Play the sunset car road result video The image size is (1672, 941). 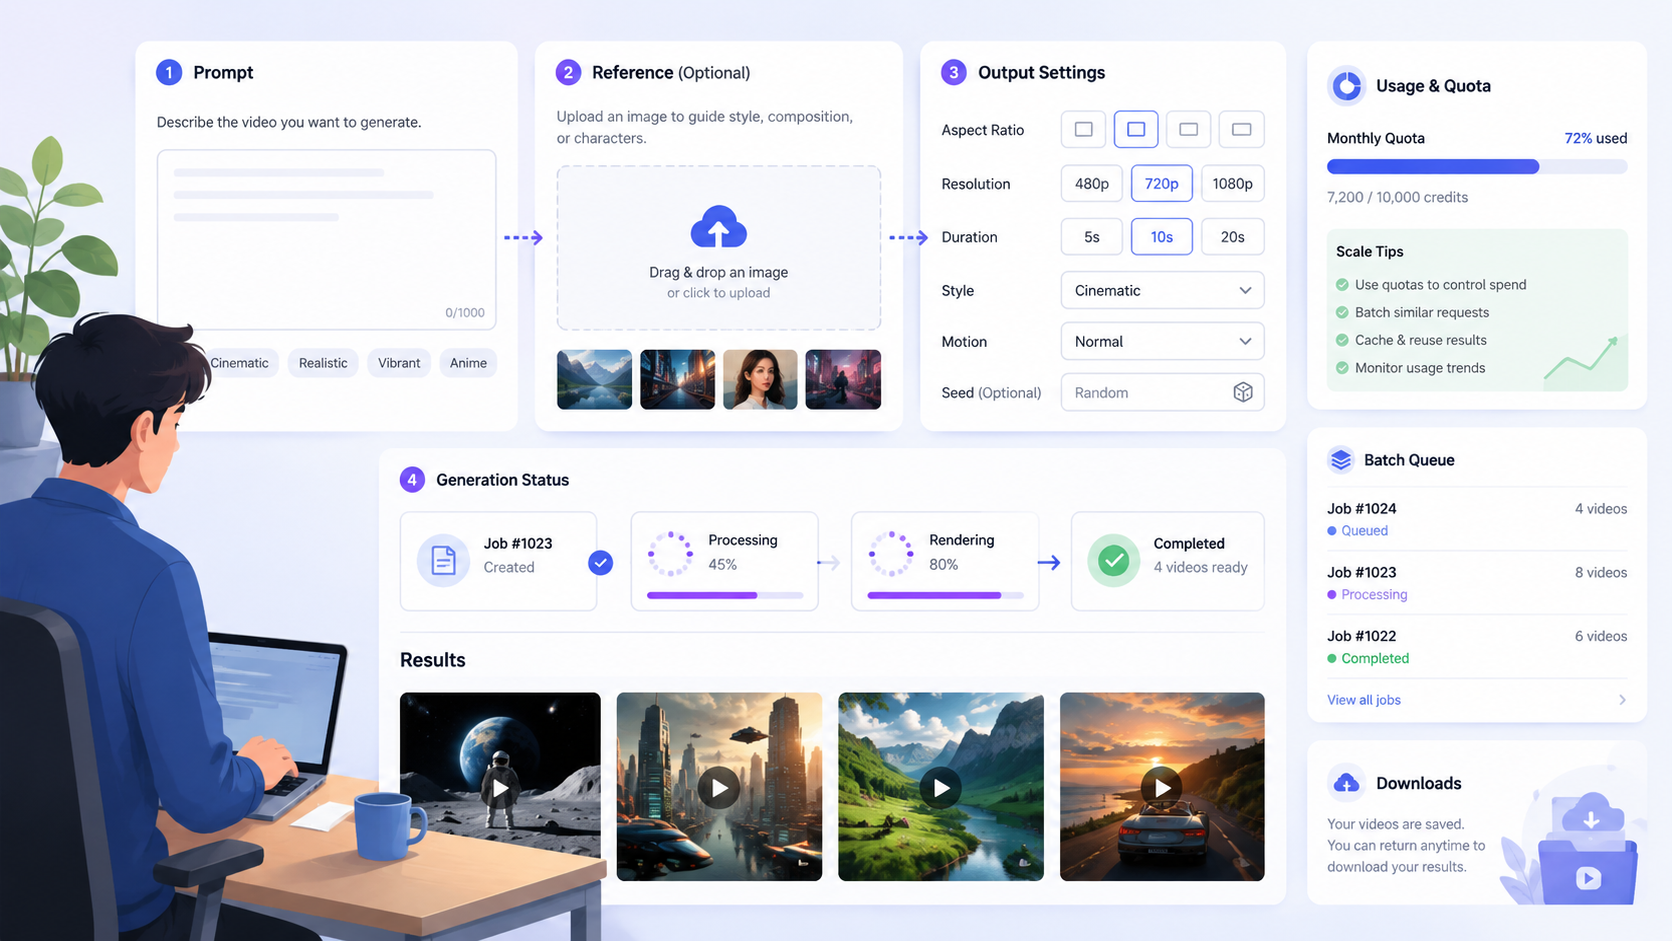1162,788
